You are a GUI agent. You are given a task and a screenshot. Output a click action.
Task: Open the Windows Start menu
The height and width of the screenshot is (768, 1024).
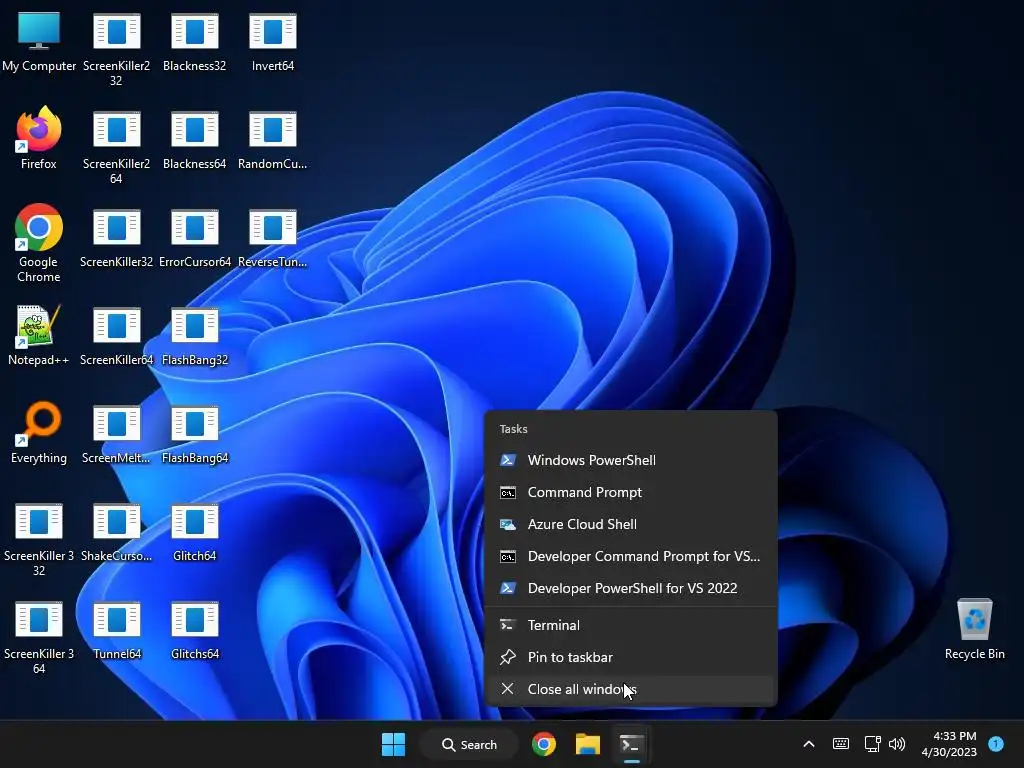[x=393, y=744]
